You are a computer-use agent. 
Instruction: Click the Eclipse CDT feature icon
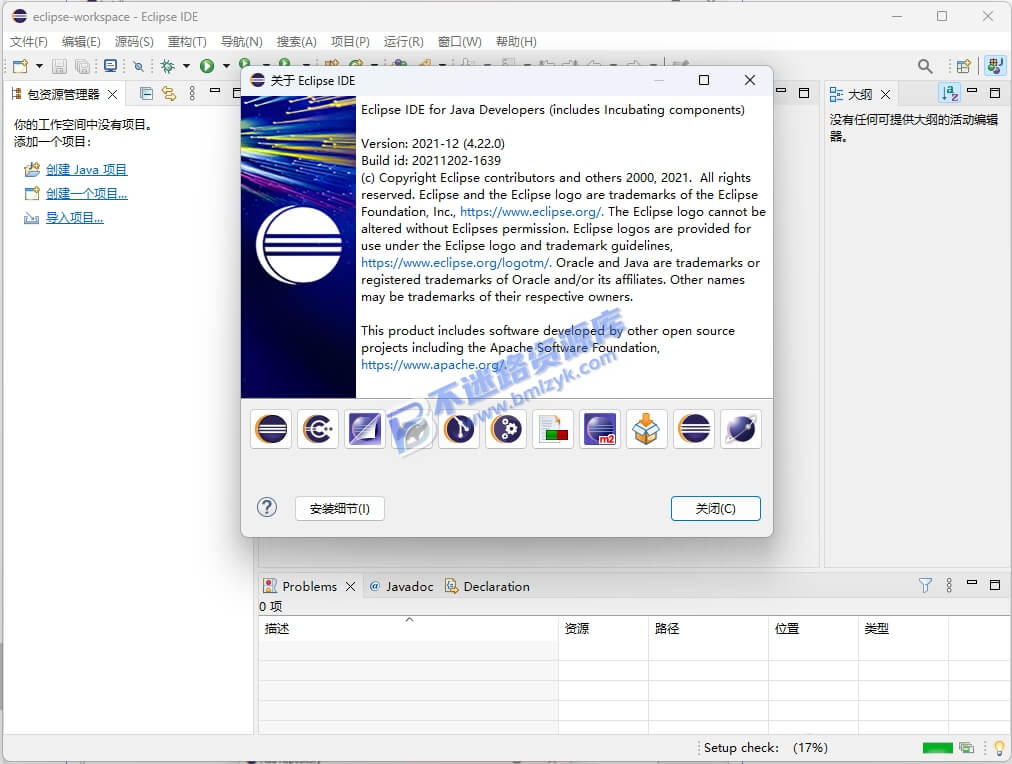pos(318,429)
